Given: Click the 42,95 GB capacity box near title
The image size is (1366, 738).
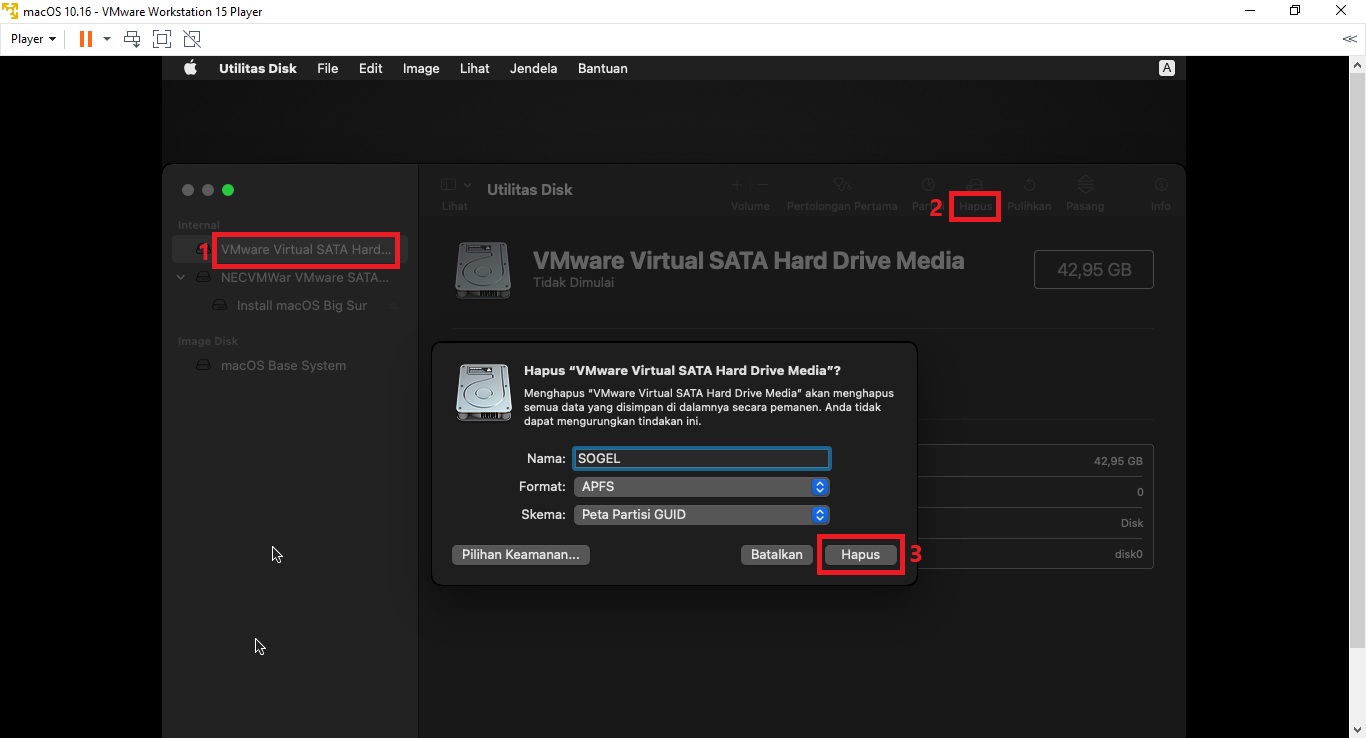Looking at the screenshot, I should pyautogui.click(x=1094, y=270).
